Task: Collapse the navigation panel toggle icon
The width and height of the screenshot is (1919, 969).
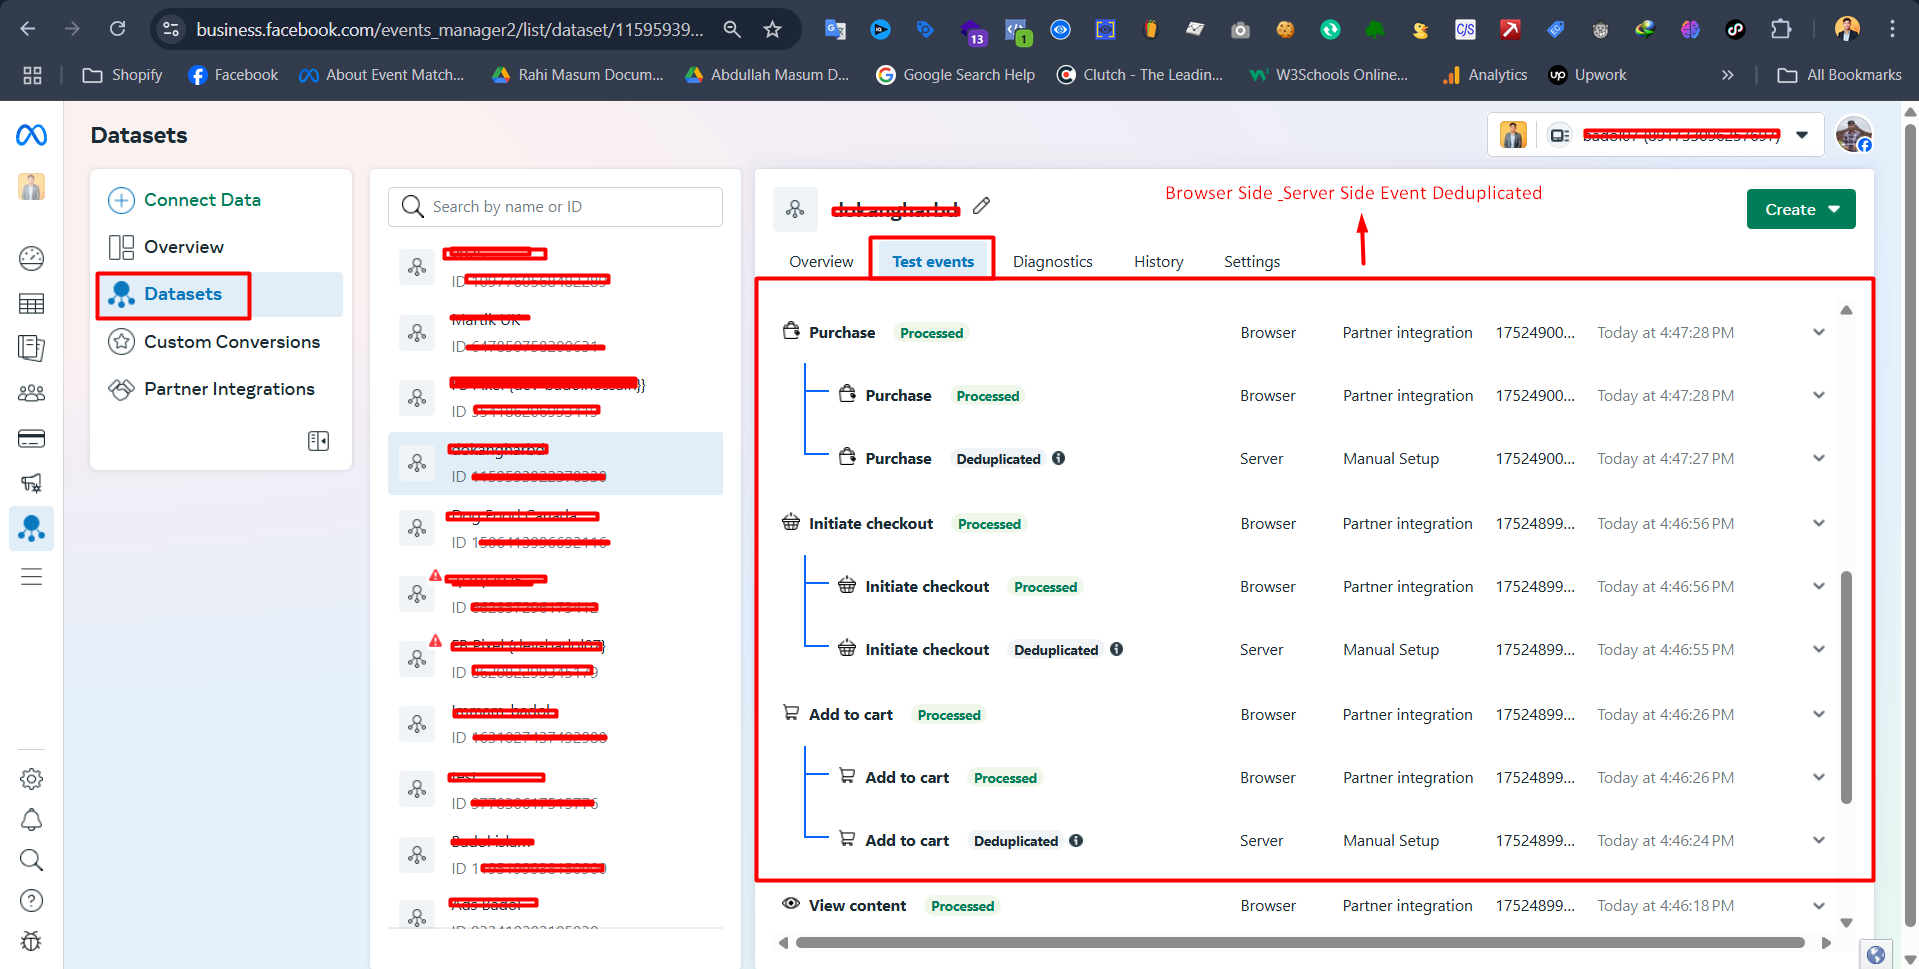Action: pyautogui.click(x=318, y=441)
